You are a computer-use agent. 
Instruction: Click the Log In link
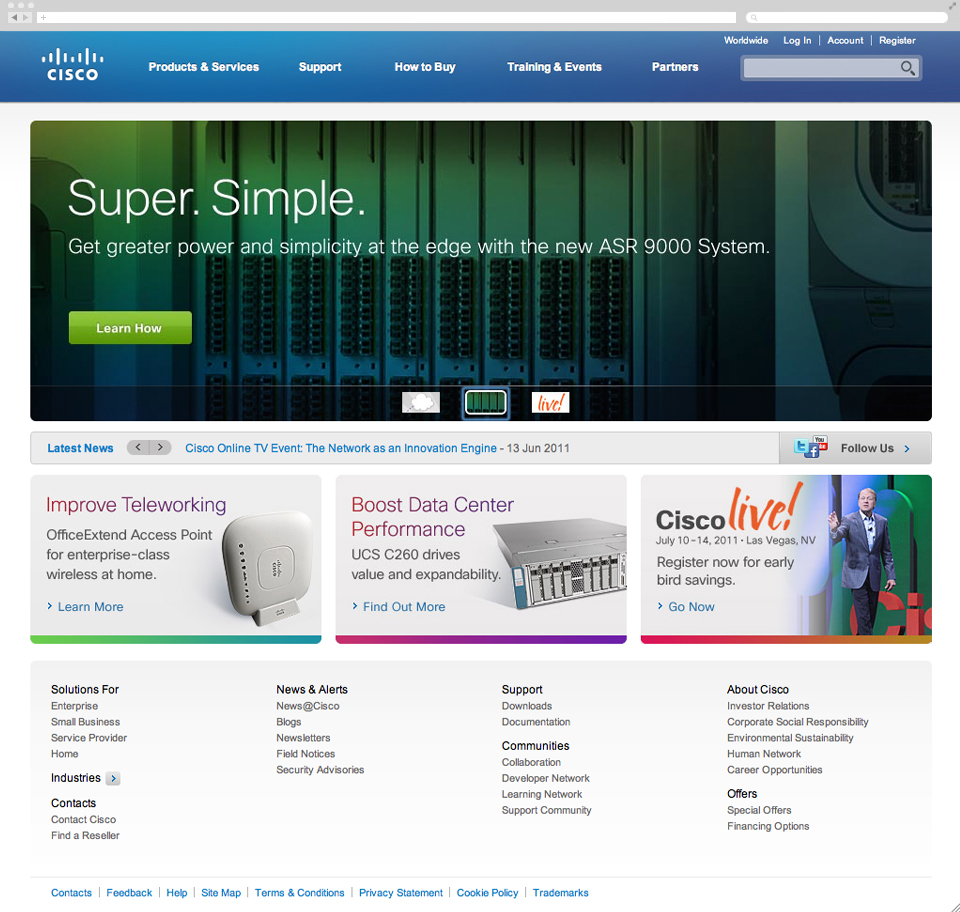797,40
